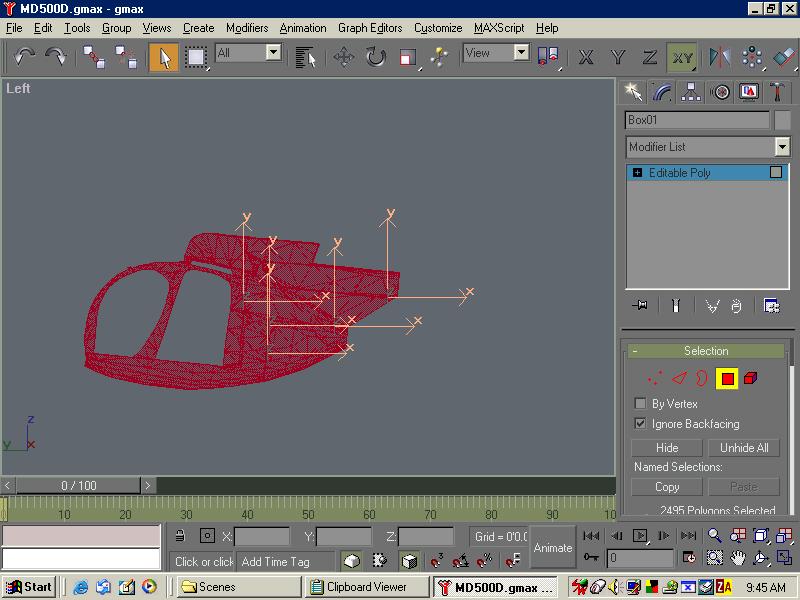Open the Hierarchy command panel tab
This screenshot has width=800, height=600.
click(690, 92)
